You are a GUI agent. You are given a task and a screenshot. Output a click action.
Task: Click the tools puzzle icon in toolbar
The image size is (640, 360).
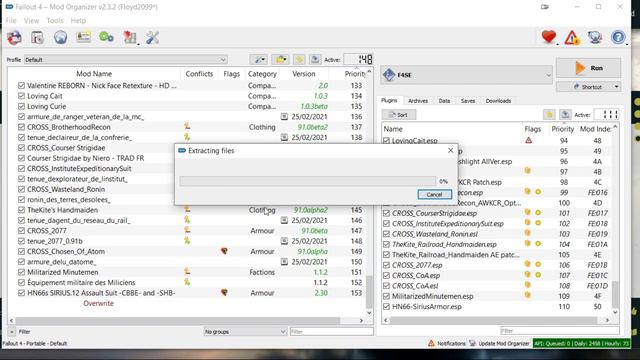[130, 38]
